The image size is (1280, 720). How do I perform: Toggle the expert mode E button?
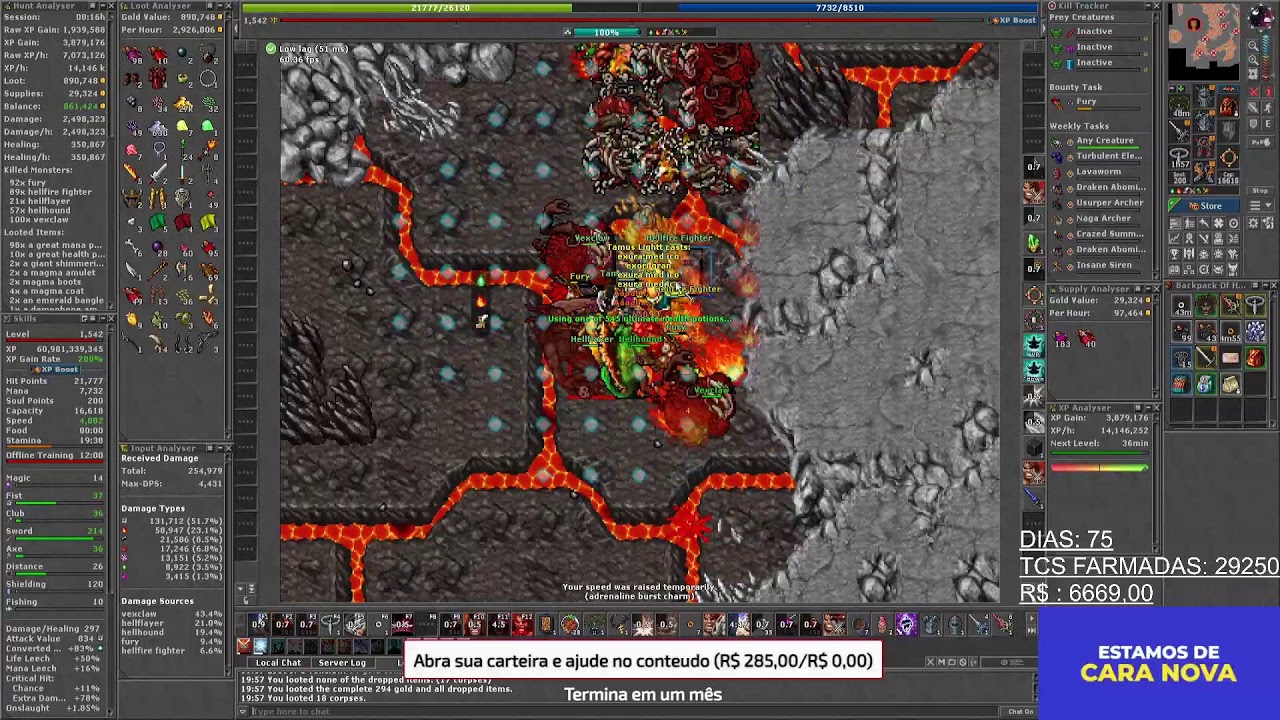(1267, 124)
